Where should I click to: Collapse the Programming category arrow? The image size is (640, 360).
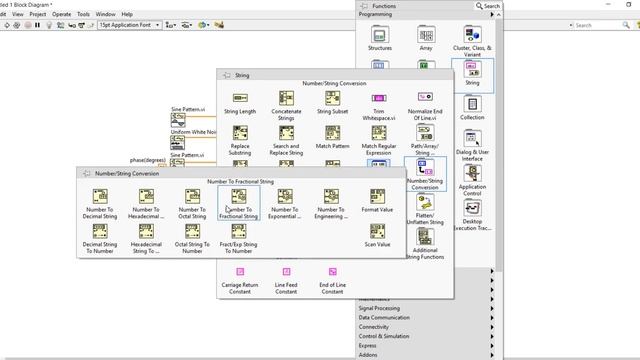[x=492, y=14]
